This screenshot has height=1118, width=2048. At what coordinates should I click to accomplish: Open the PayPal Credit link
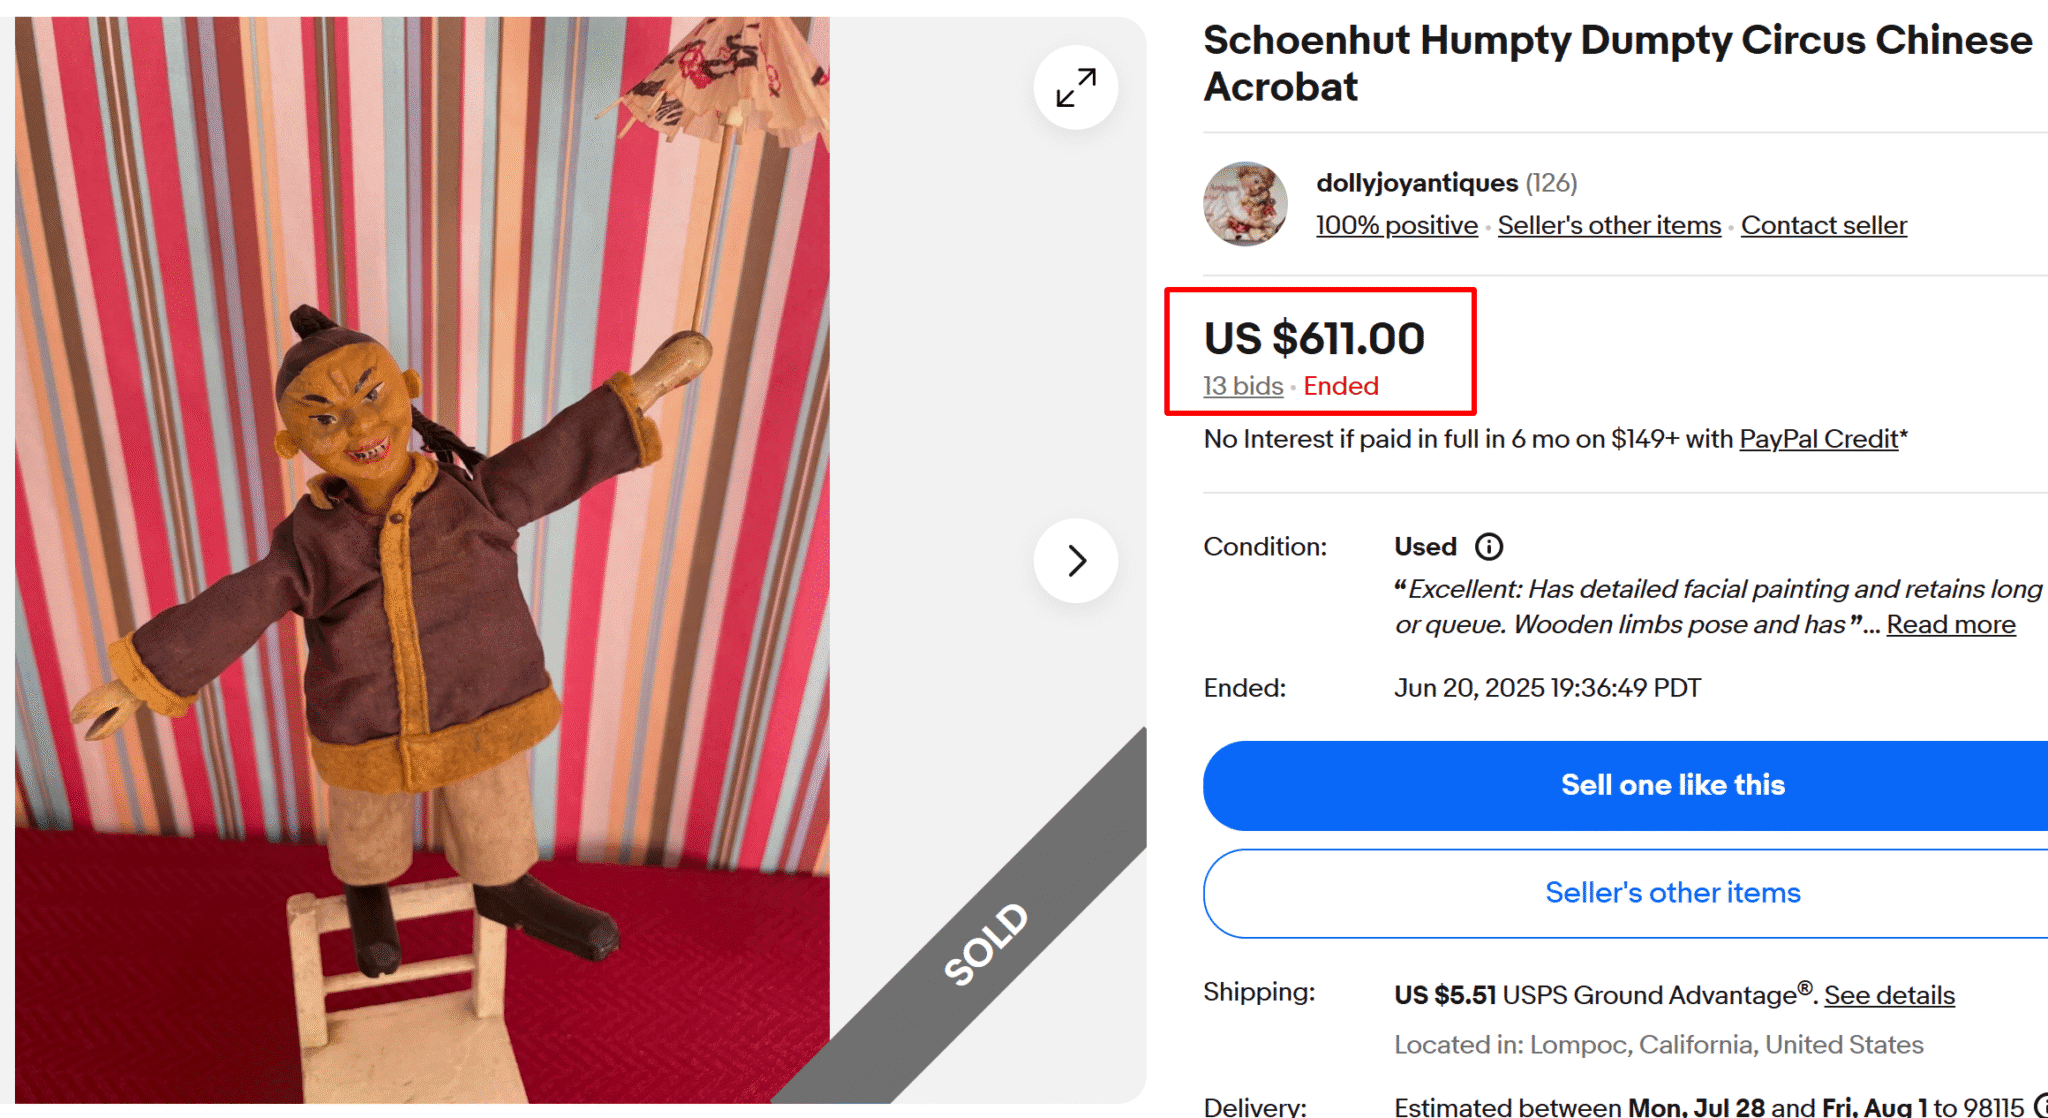tap(1818, 439)
